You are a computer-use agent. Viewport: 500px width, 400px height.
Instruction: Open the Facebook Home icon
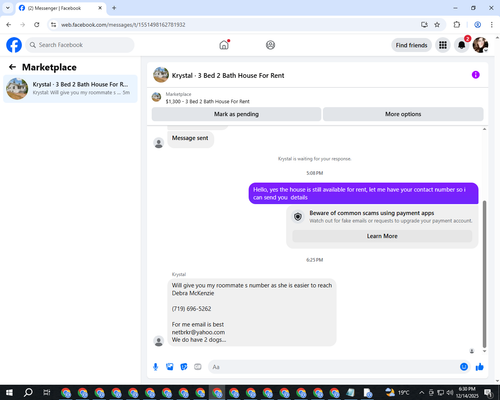coord(224,45)
